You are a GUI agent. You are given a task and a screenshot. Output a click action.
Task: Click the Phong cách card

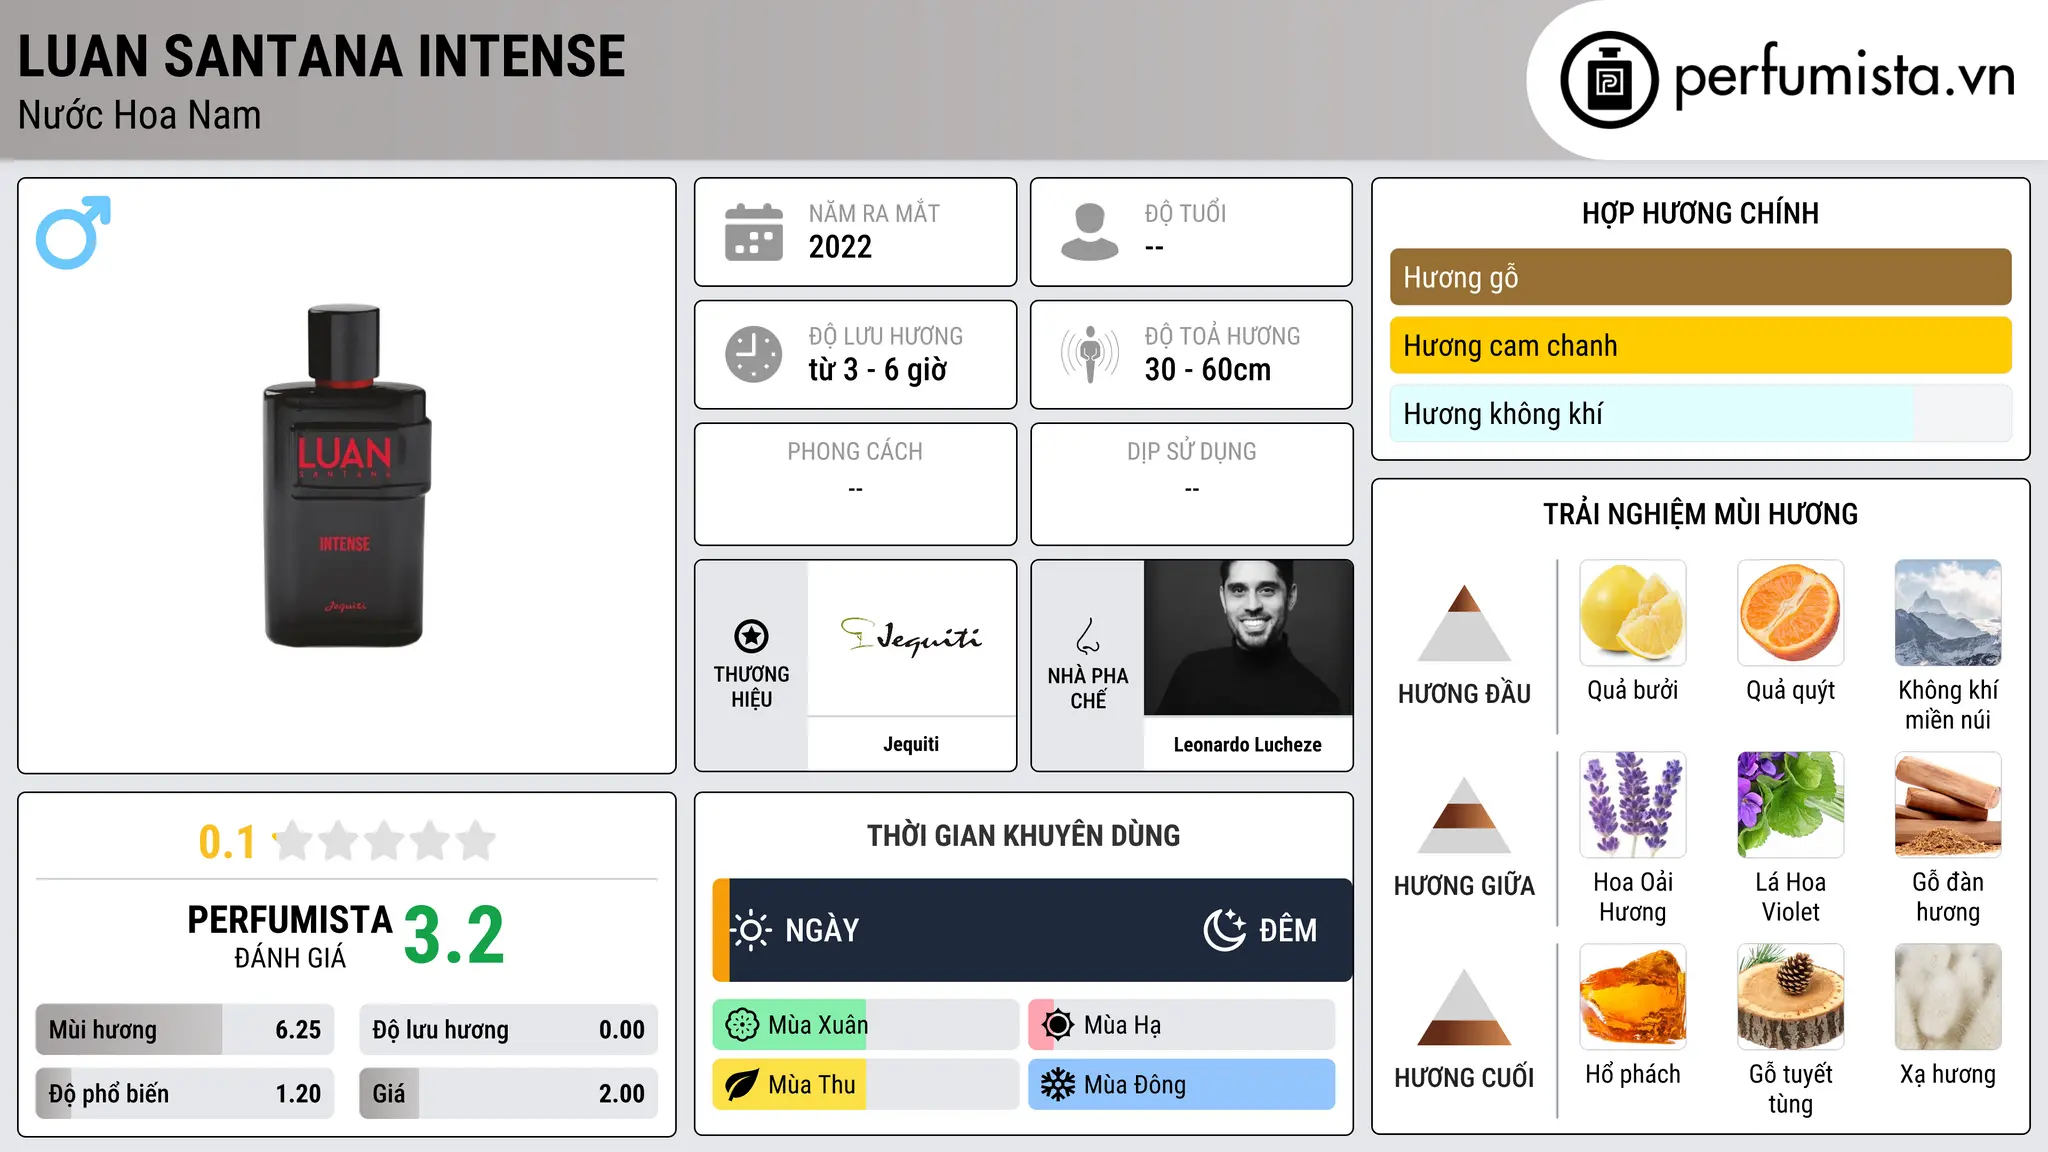point(855,484)
